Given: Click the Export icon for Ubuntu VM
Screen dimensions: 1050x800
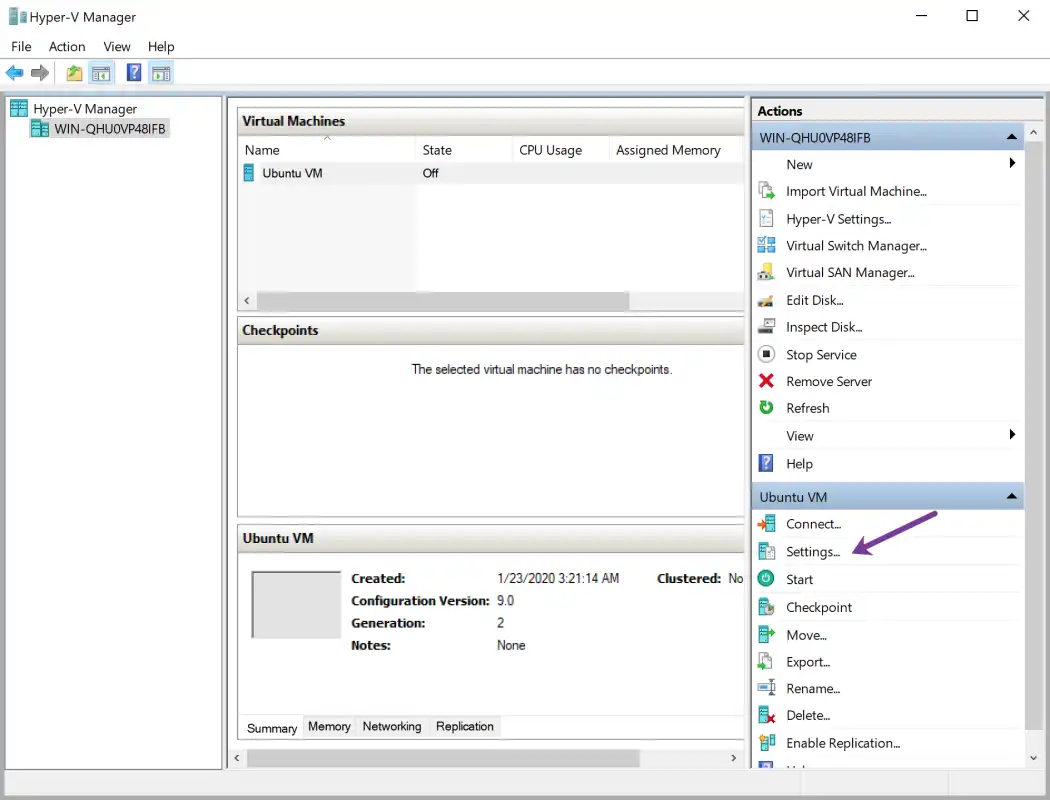Looking at the screenshot, I should 766,661.
